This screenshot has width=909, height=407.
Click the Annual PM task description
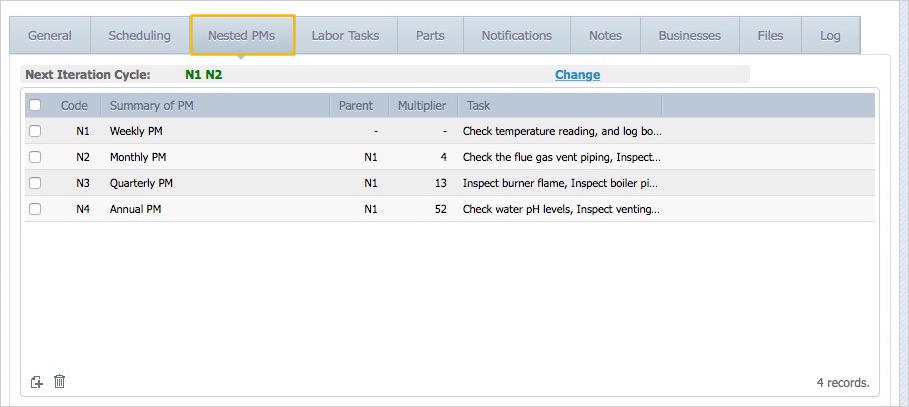(x=561, y=209)
